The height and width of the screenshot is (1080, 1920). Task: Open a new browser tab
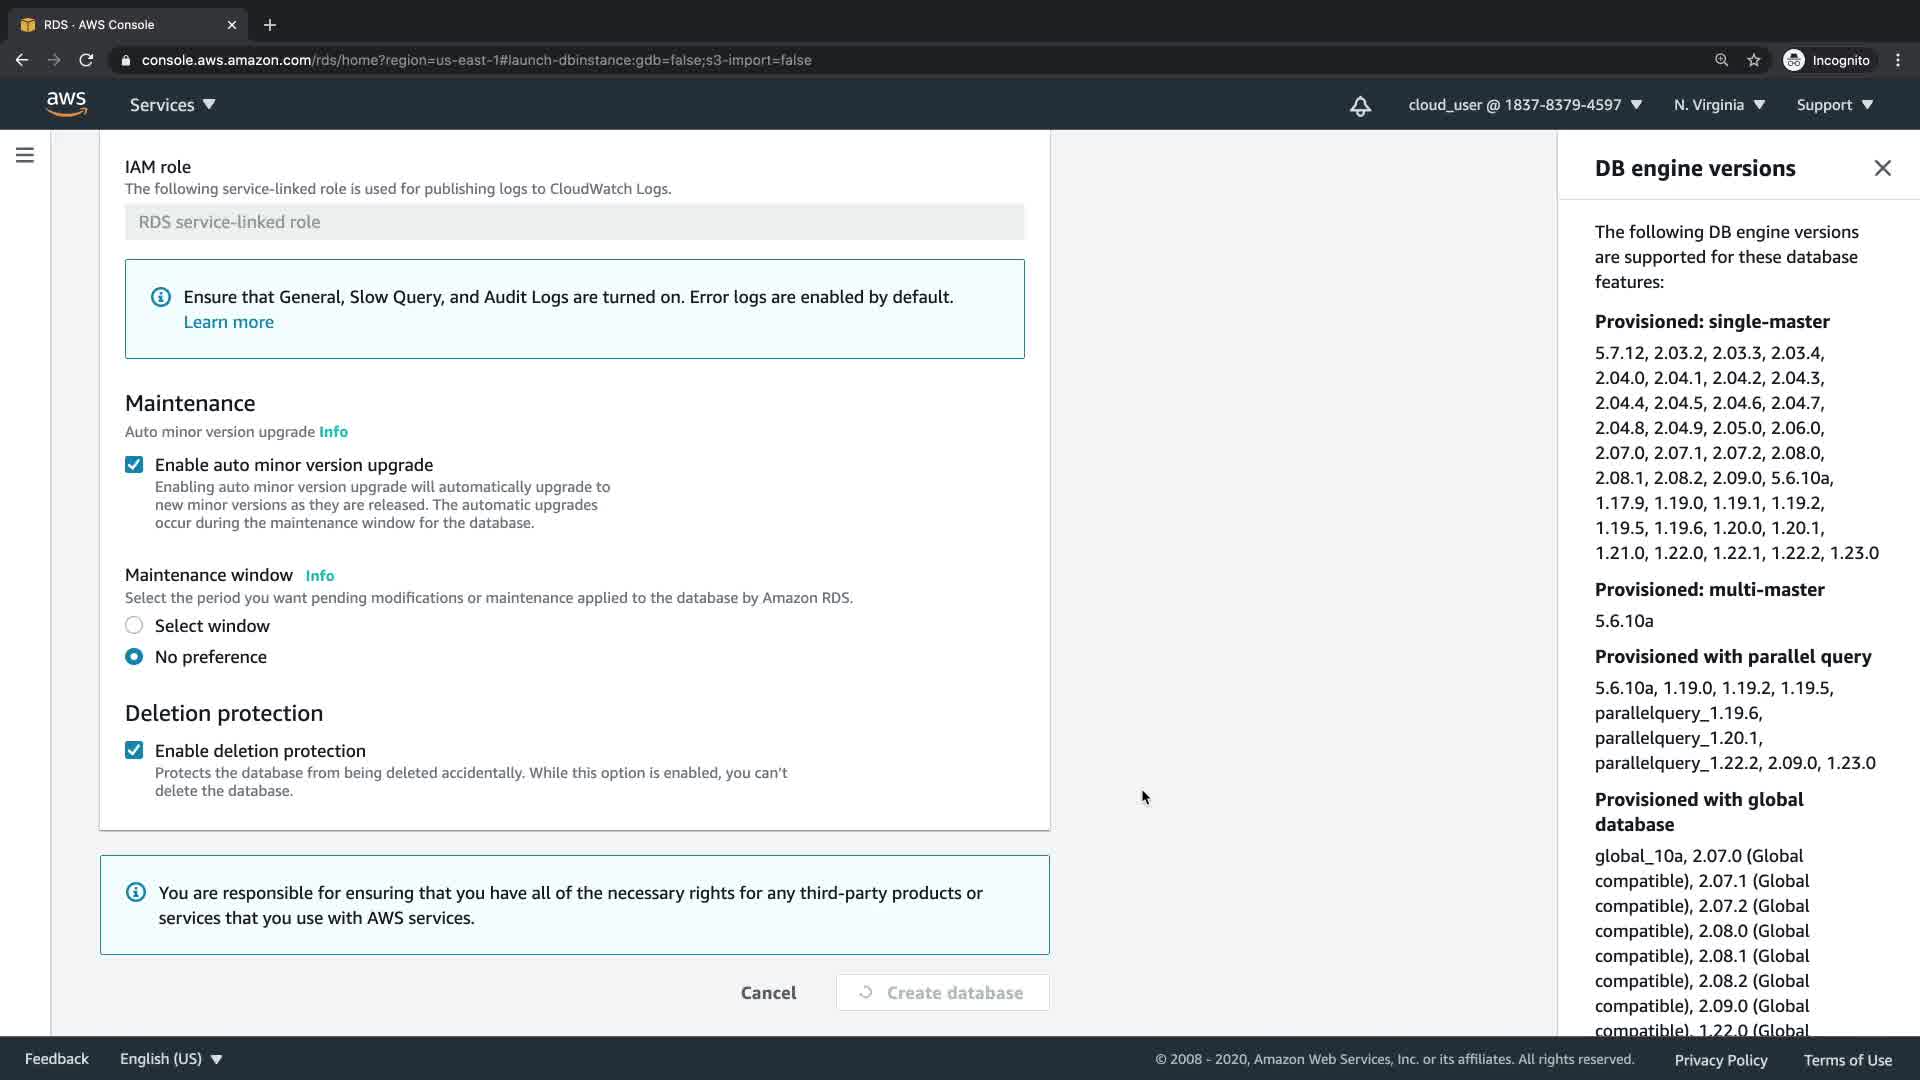(269, 24)
